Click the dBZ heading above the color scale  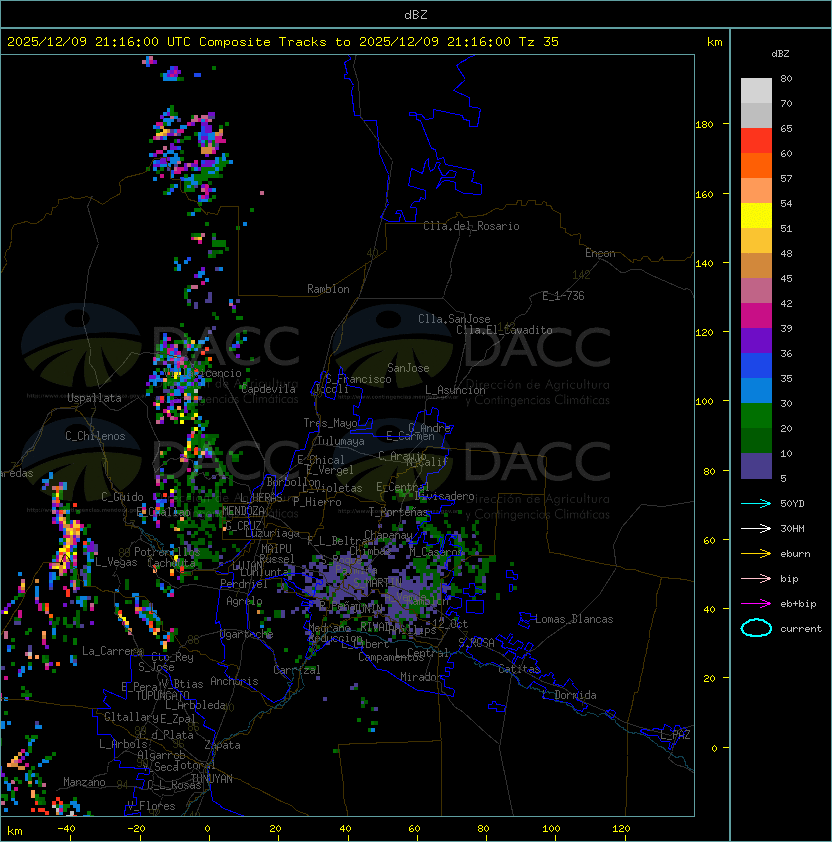pyautogui.click(x=780, y=54)
